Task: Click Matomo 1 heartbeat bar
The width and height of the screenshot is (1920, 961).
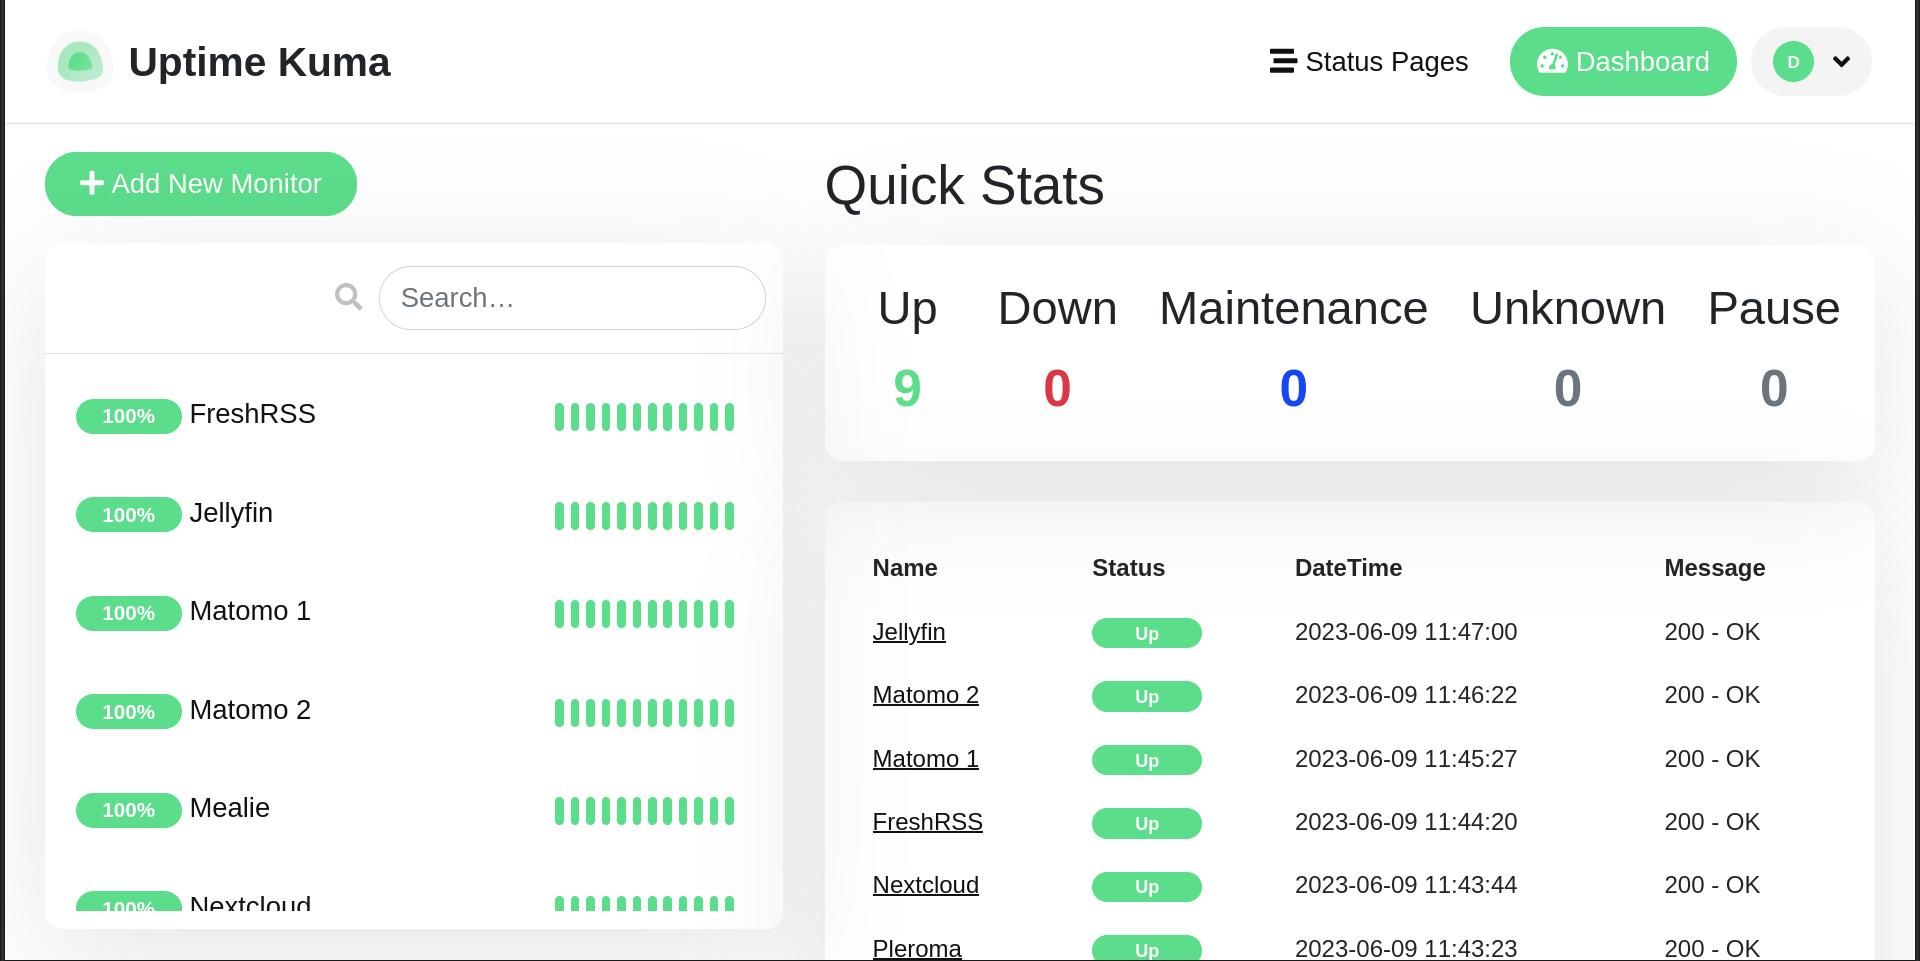Action: (644, 614)
